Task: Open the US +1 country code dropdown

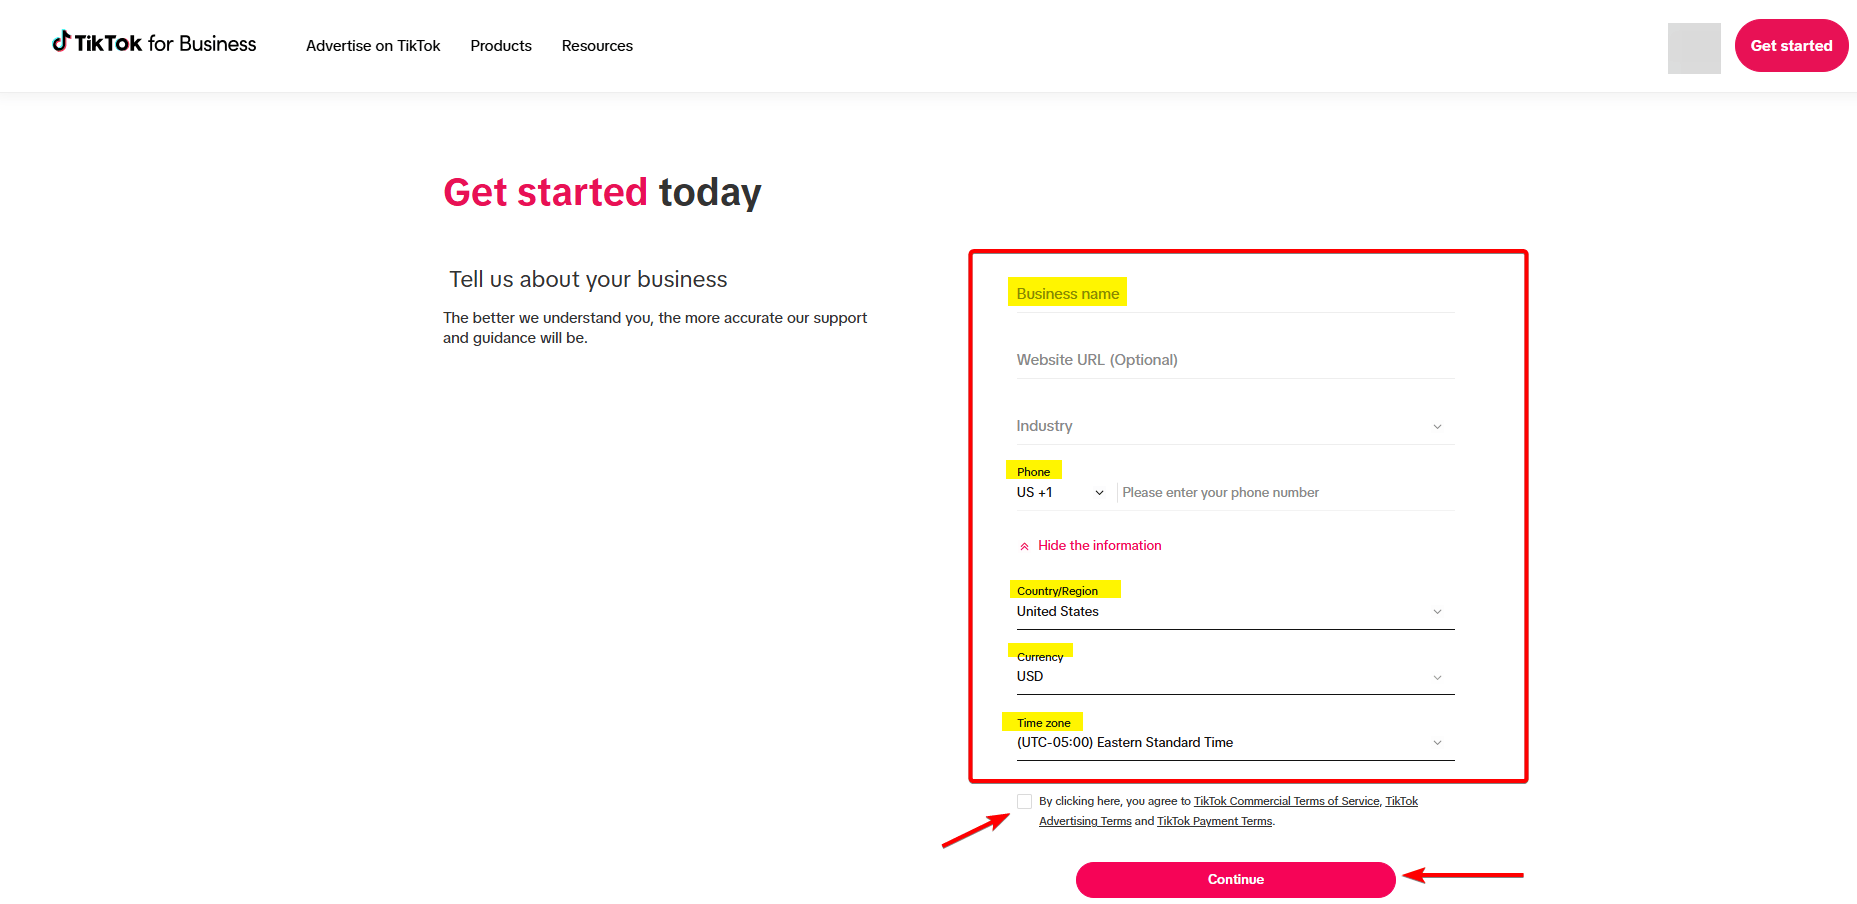Action: 1098,492
